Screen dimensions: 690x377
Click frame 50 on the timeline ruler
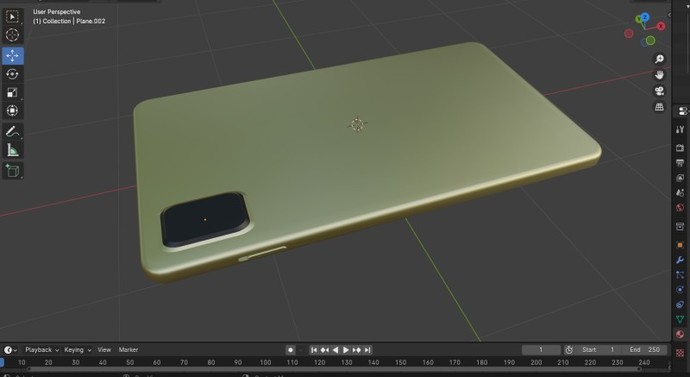130,362
